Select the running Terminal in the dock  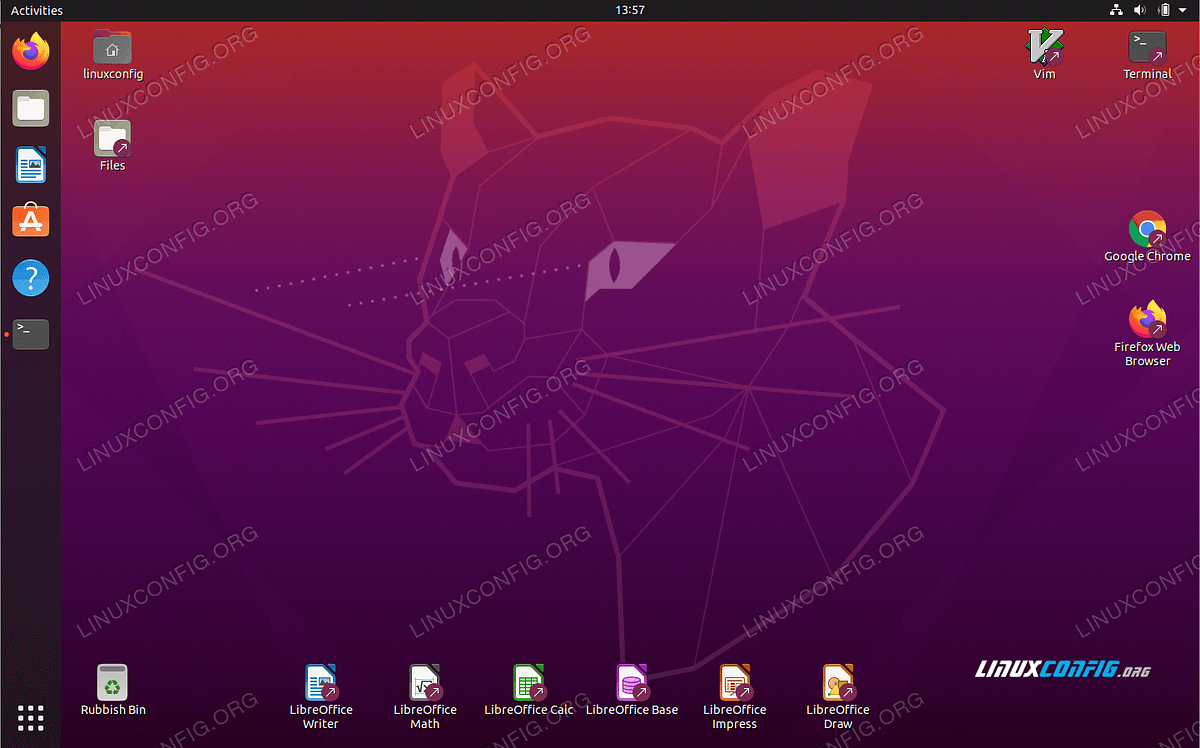click(x=31, y=333)
